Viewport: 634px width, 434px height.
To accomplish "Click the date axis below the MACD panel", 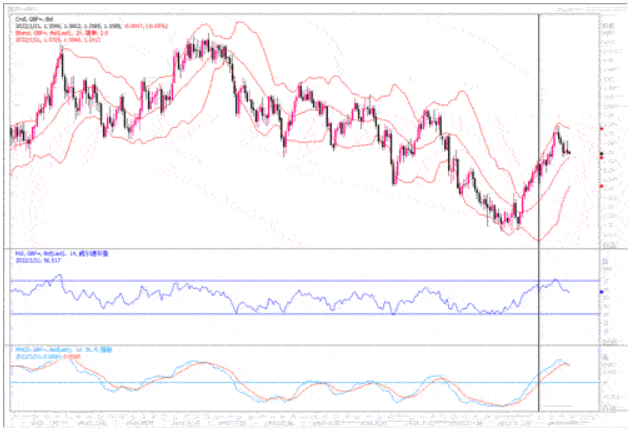I will [300, 418].
